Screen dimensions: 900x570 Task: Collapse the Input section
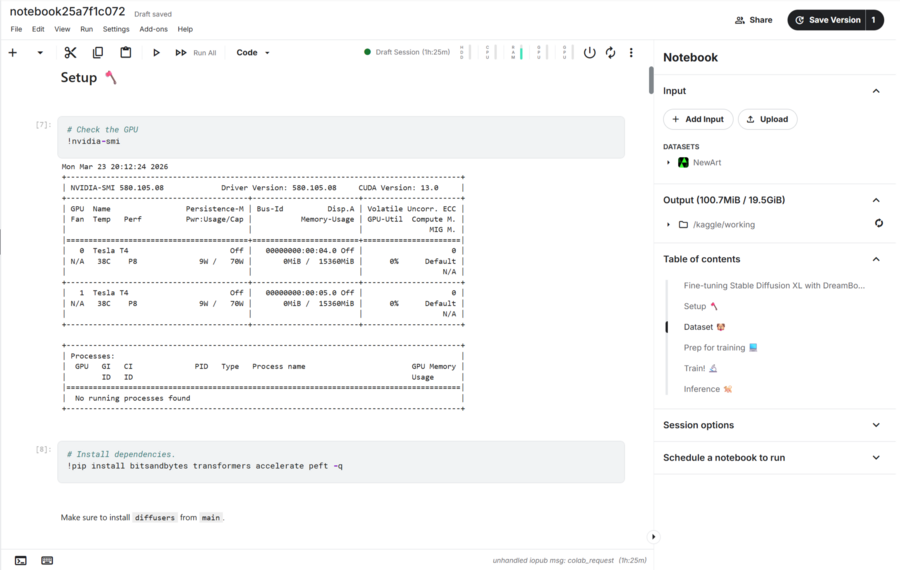point(876,91)
